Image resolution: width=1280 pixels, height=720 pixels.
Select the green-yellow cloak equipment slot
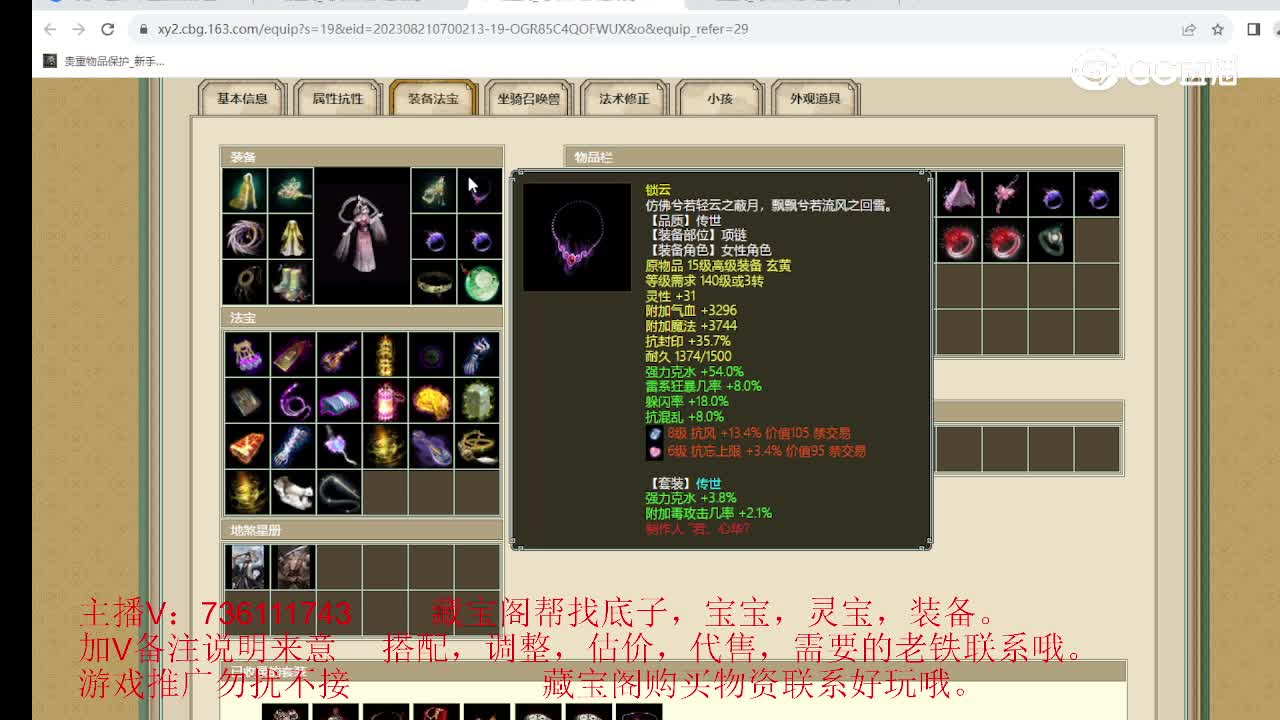click(244, 191)
